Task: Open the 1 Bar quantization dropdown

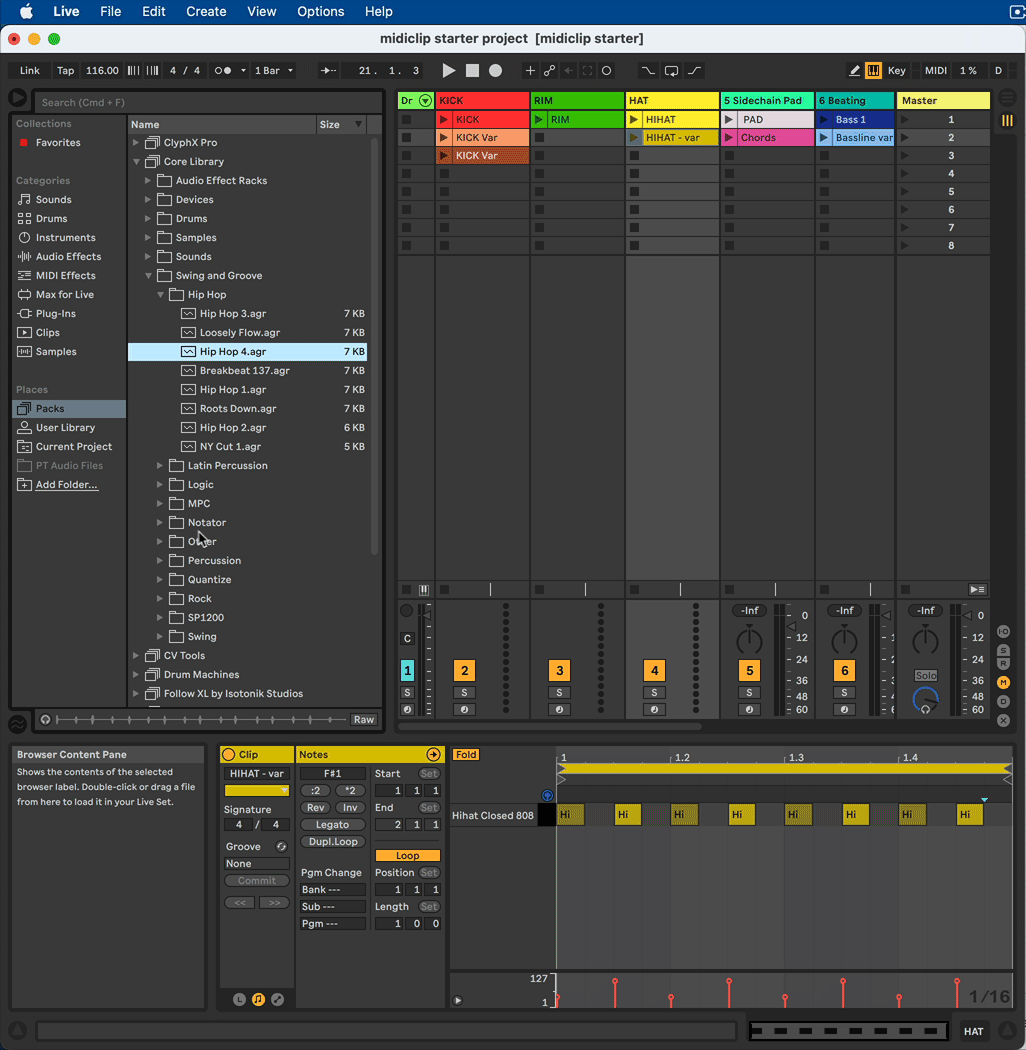Action: (273, 71)
